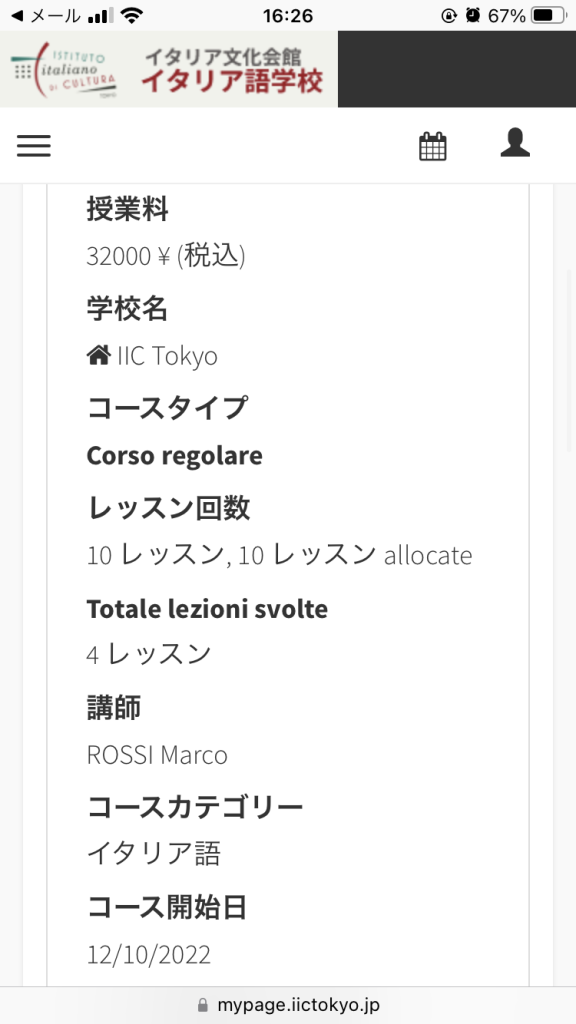Tap the padlock icon in address bar
576x1024 pixels.
(202, 1005)
